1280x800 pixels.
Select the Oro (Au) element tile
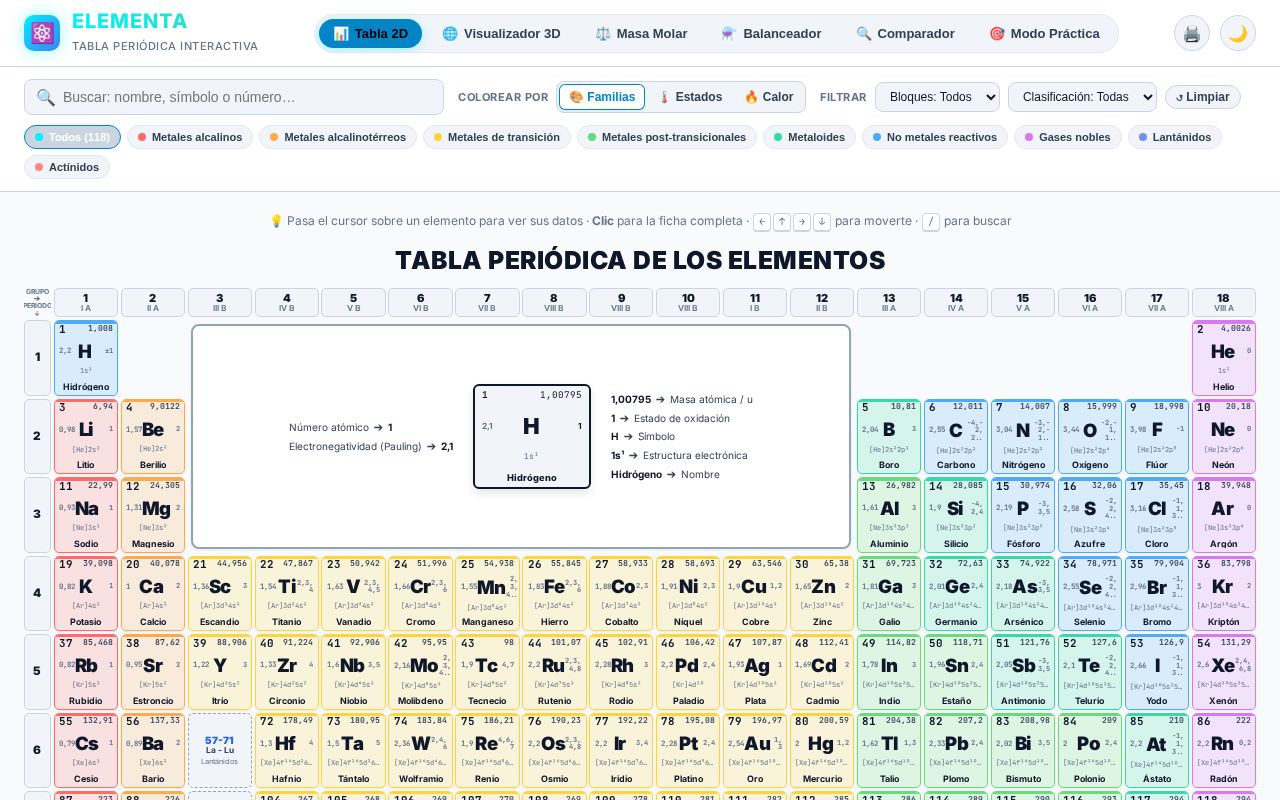pos(755,750)
